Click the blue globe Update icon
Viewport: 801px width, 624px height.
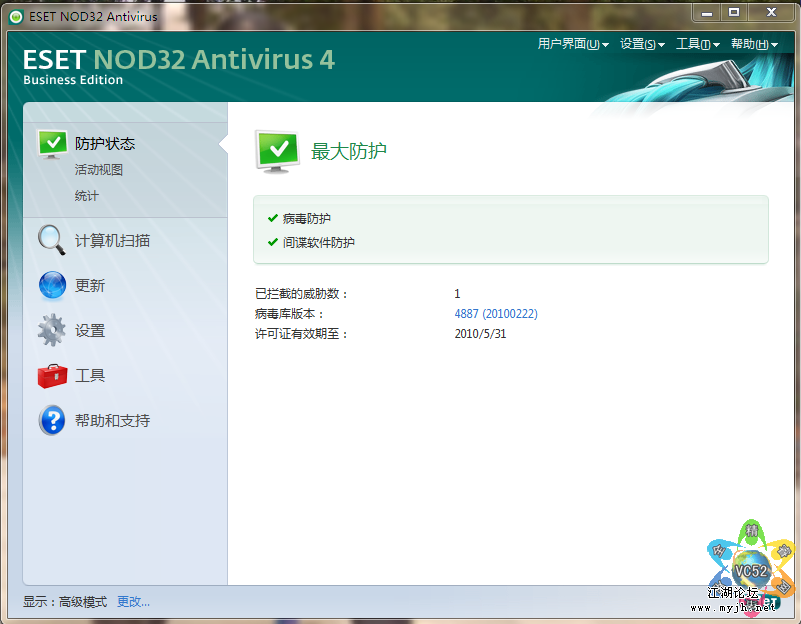[x=52, y=285]
